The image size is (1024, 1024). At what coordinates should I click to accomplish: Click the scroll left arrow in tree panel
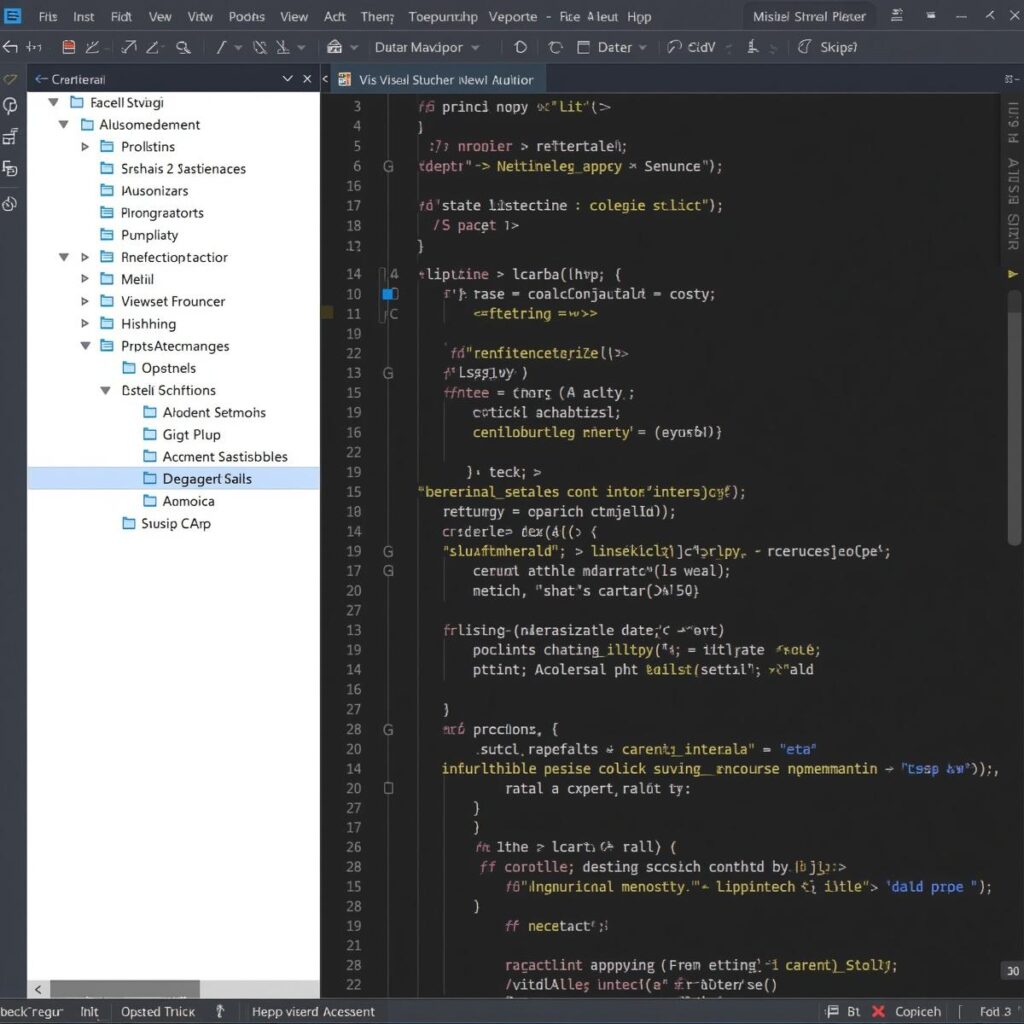point(38,989)
